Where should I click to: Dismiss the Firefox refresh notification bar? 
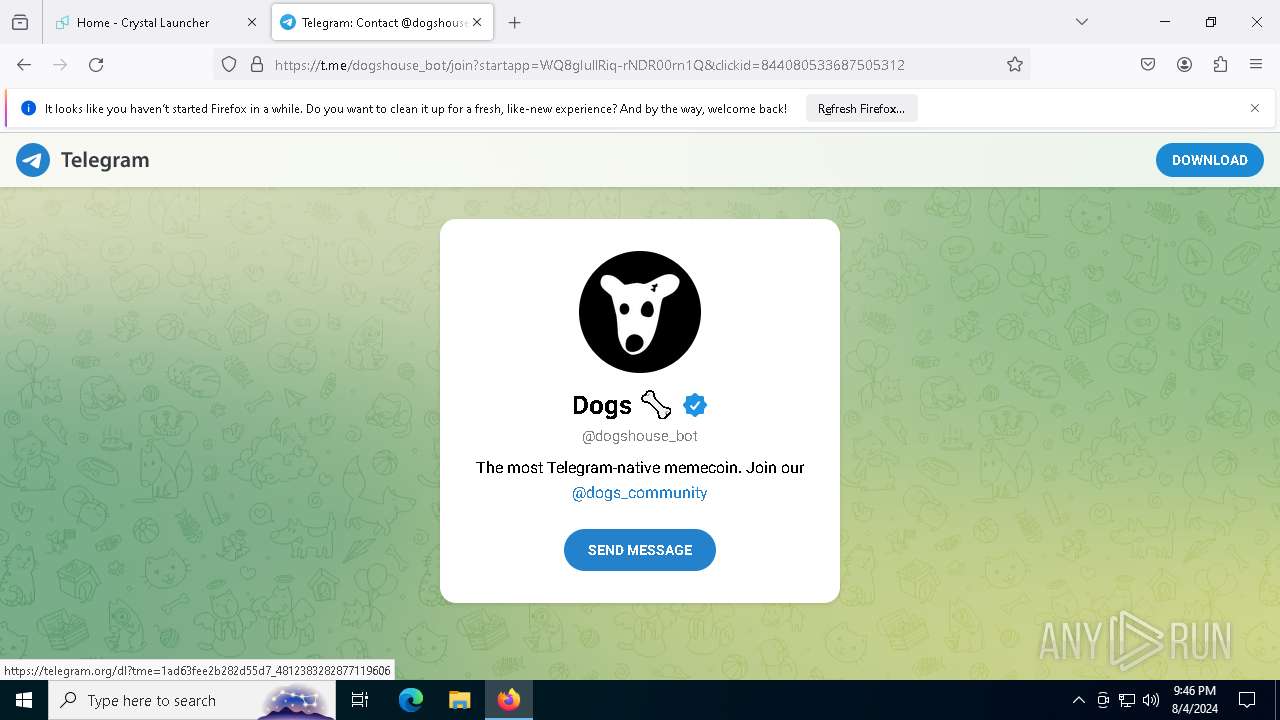[1255, 108]
